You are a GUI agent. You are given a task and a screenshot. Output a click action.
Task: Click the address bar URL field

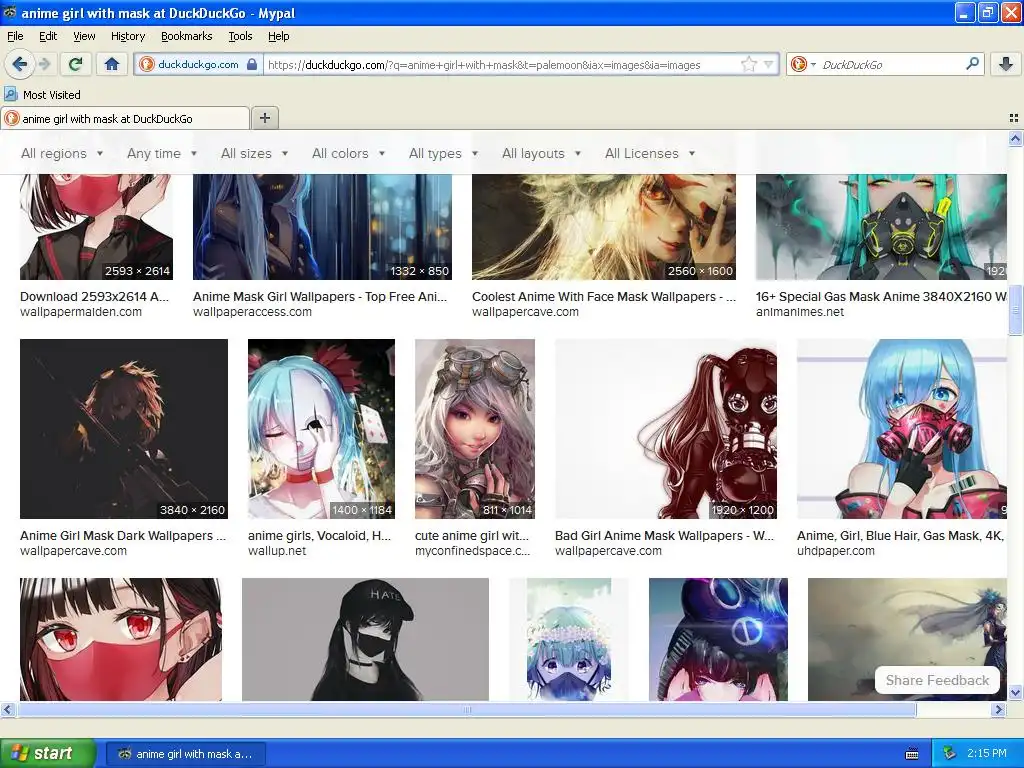pos(502,65)
